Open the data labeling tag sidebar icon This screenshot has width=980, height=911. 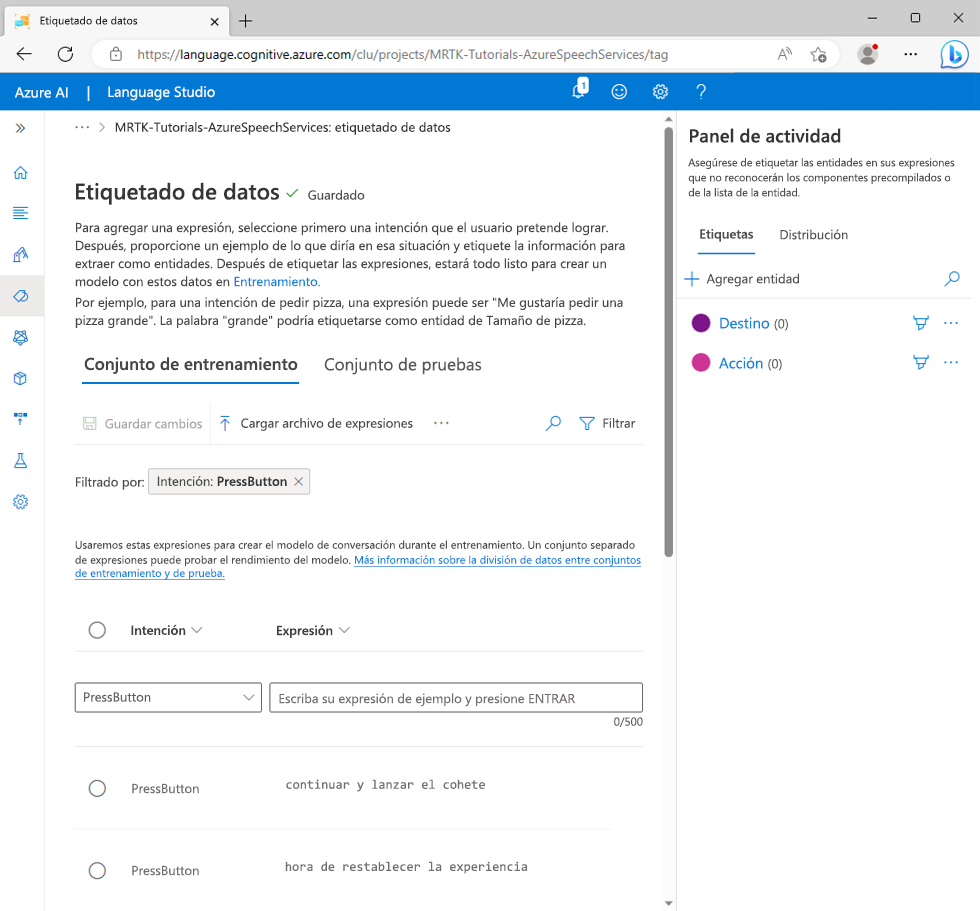(x=21, y=296)
